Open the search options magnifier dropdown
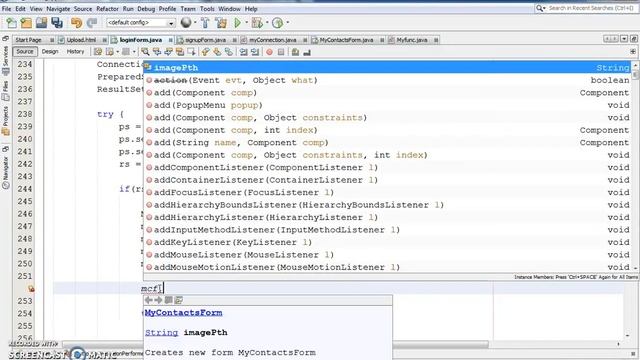 point(541,8)
